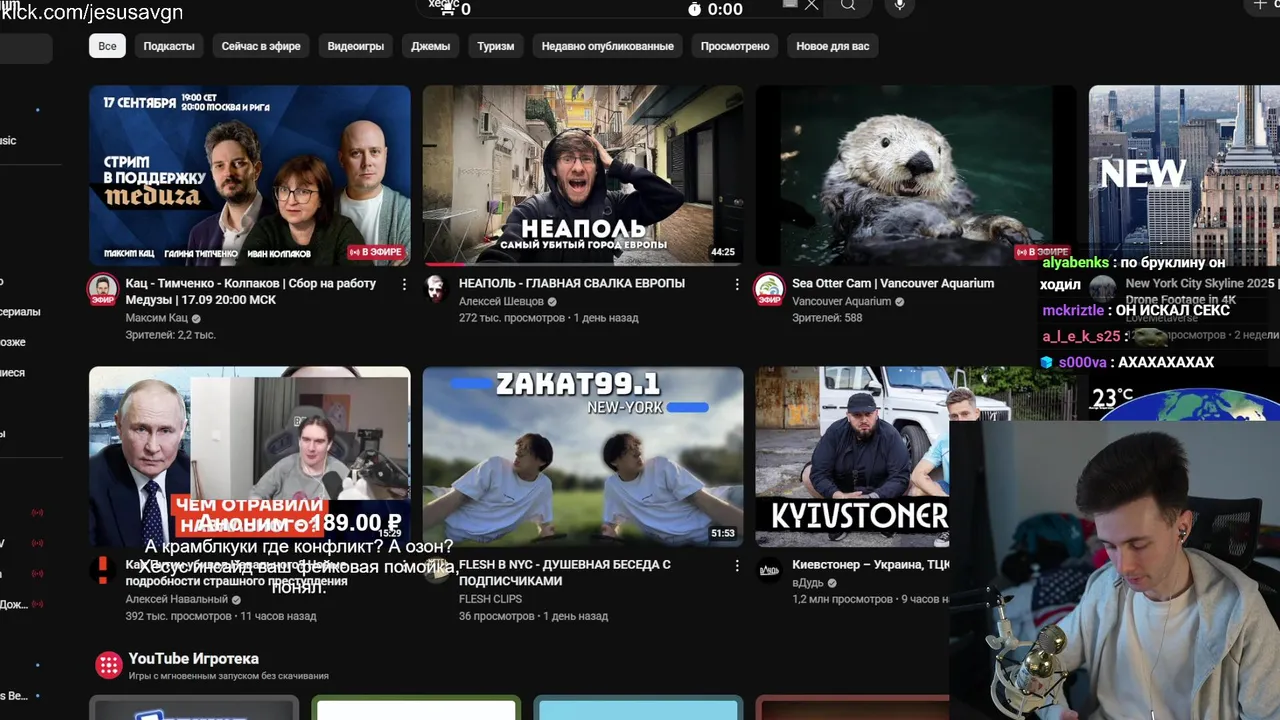Viewport: 1280px width, 720px height.
Task: Open Максим Кац channel avatar
Action: (x=102, y=289)
